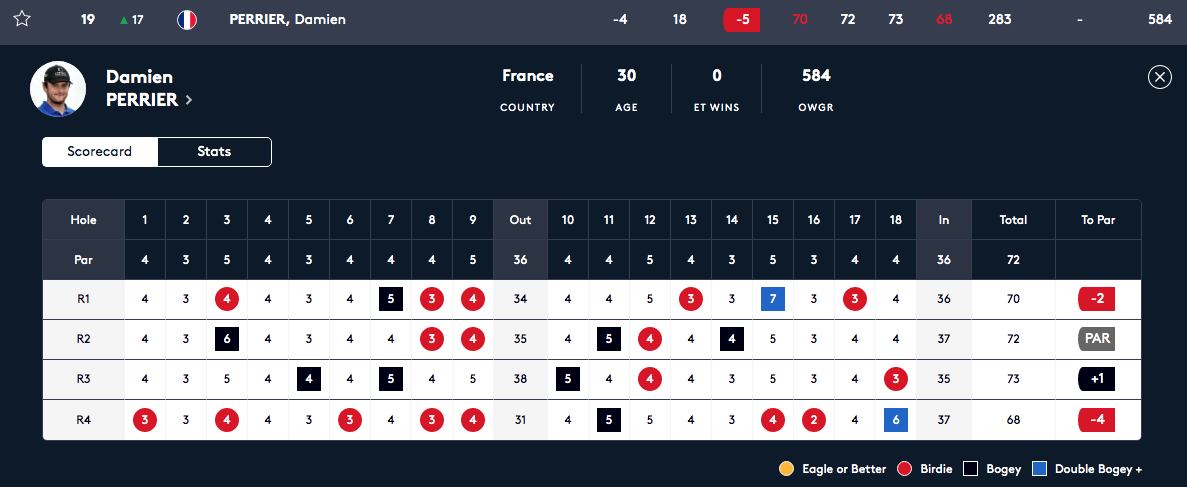Click the French flag icon
The width and height of the screenshot is (1187, 487).
pos(187,20)
